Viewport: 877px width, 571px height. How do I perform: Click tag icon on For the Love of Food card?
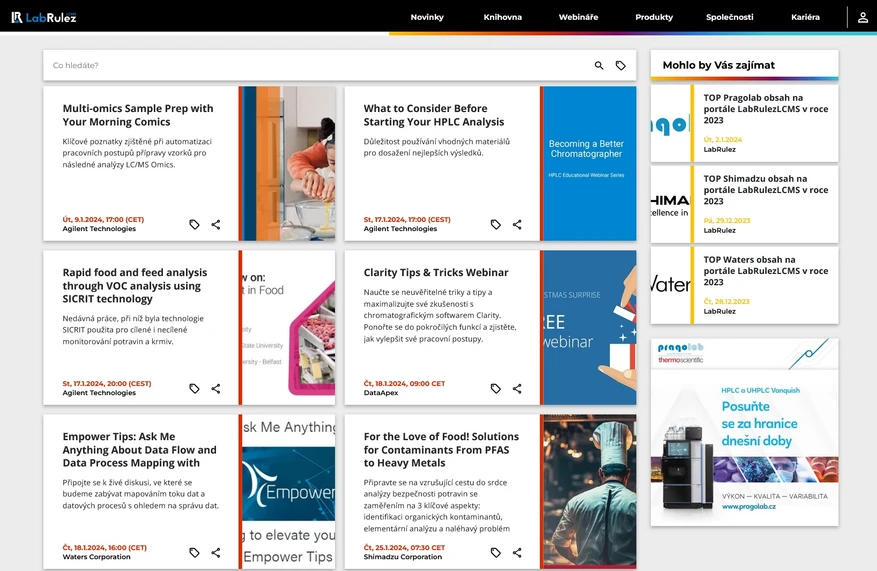pyautogui.click(x=496, y=553)
